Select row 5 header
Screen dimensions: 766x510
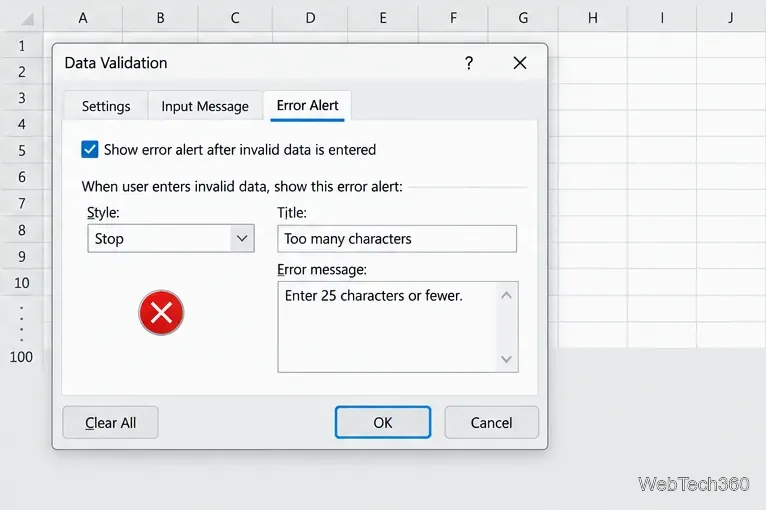(x=22, y=150)
